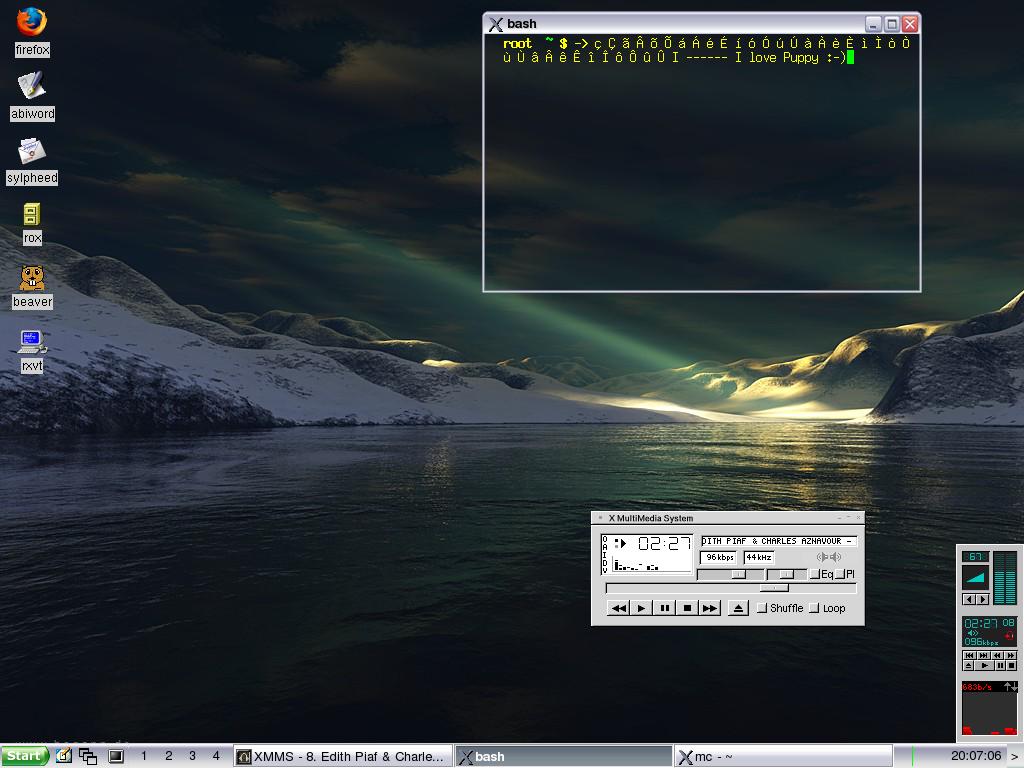
Task: Click the dock player 02:27 time display
Action: [981, 624]
